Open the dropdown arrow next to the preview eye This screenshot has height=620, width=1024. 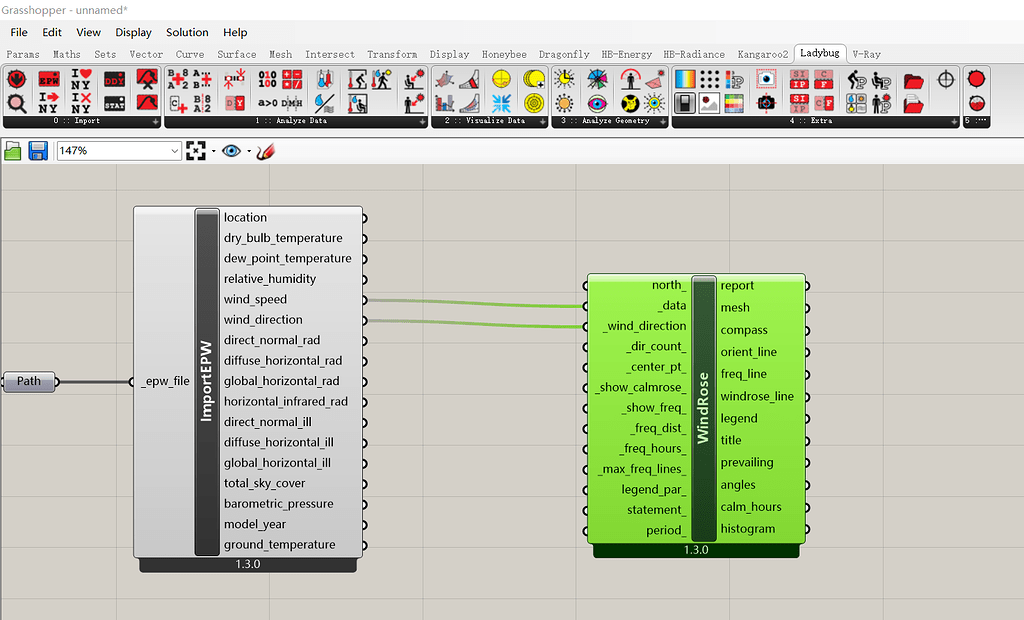click(248, 152)
